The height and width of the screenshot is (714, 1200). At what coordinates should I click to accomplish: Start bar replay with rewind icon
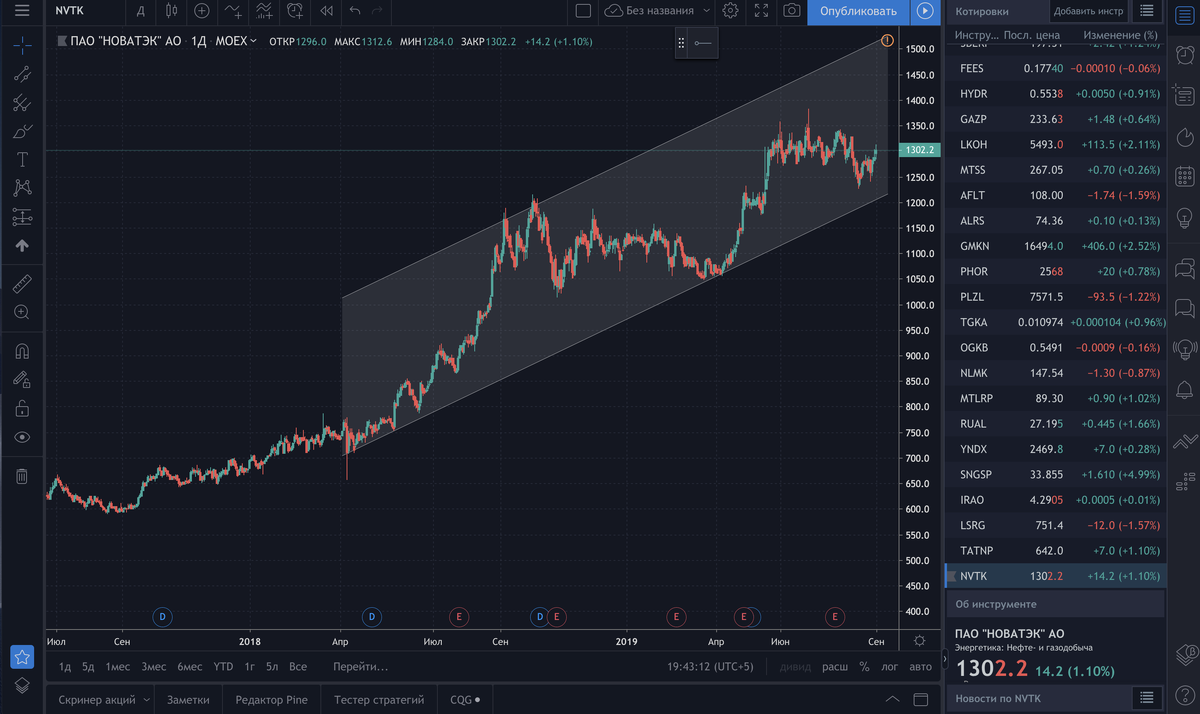coord(326,11)
